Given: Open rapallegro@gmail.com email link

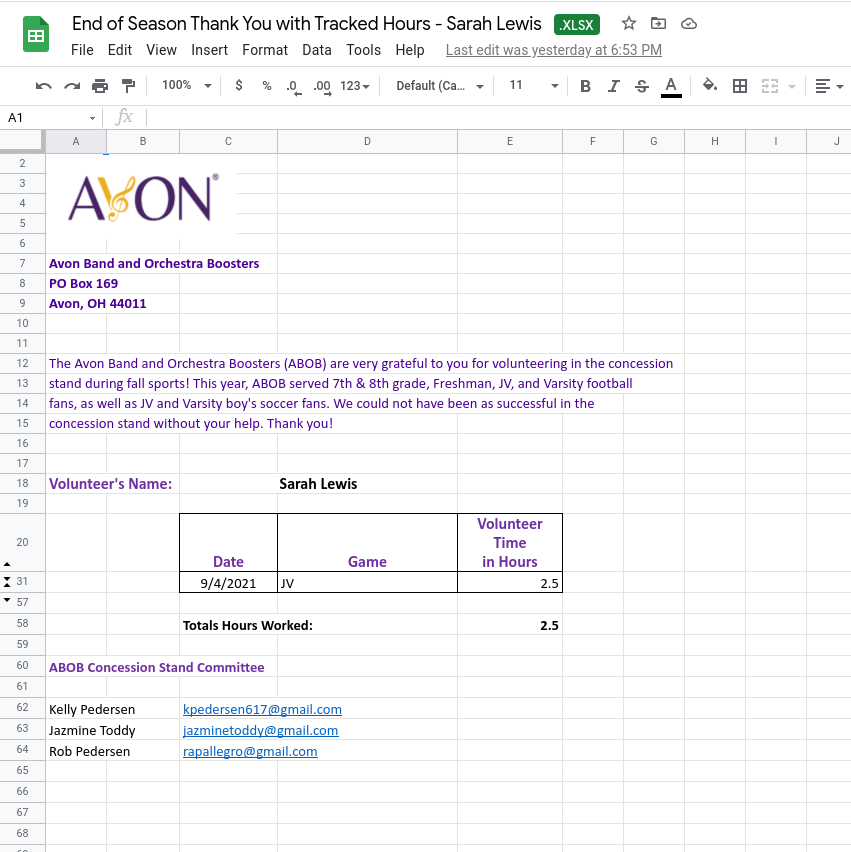Looking at the screenshot, I should tap(250, 751).
